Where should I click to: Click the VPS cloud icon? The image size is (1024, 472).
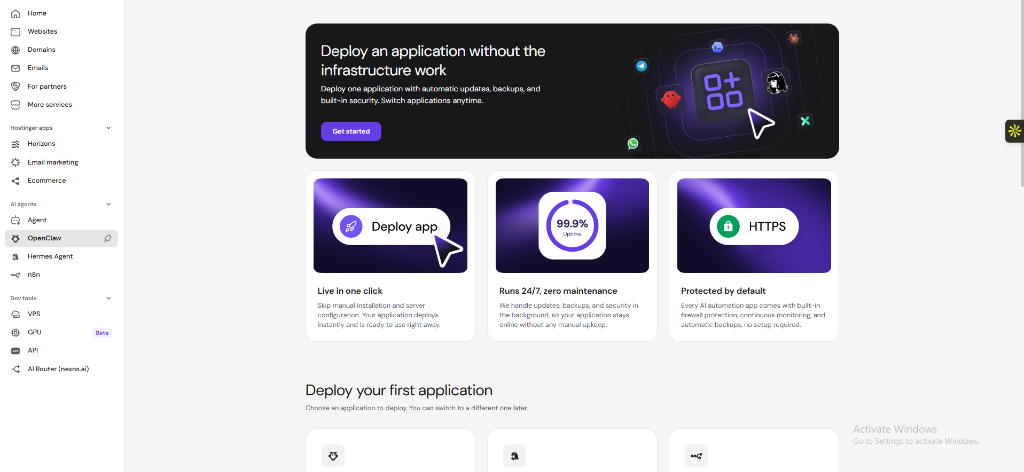click(x=16, y=314)
